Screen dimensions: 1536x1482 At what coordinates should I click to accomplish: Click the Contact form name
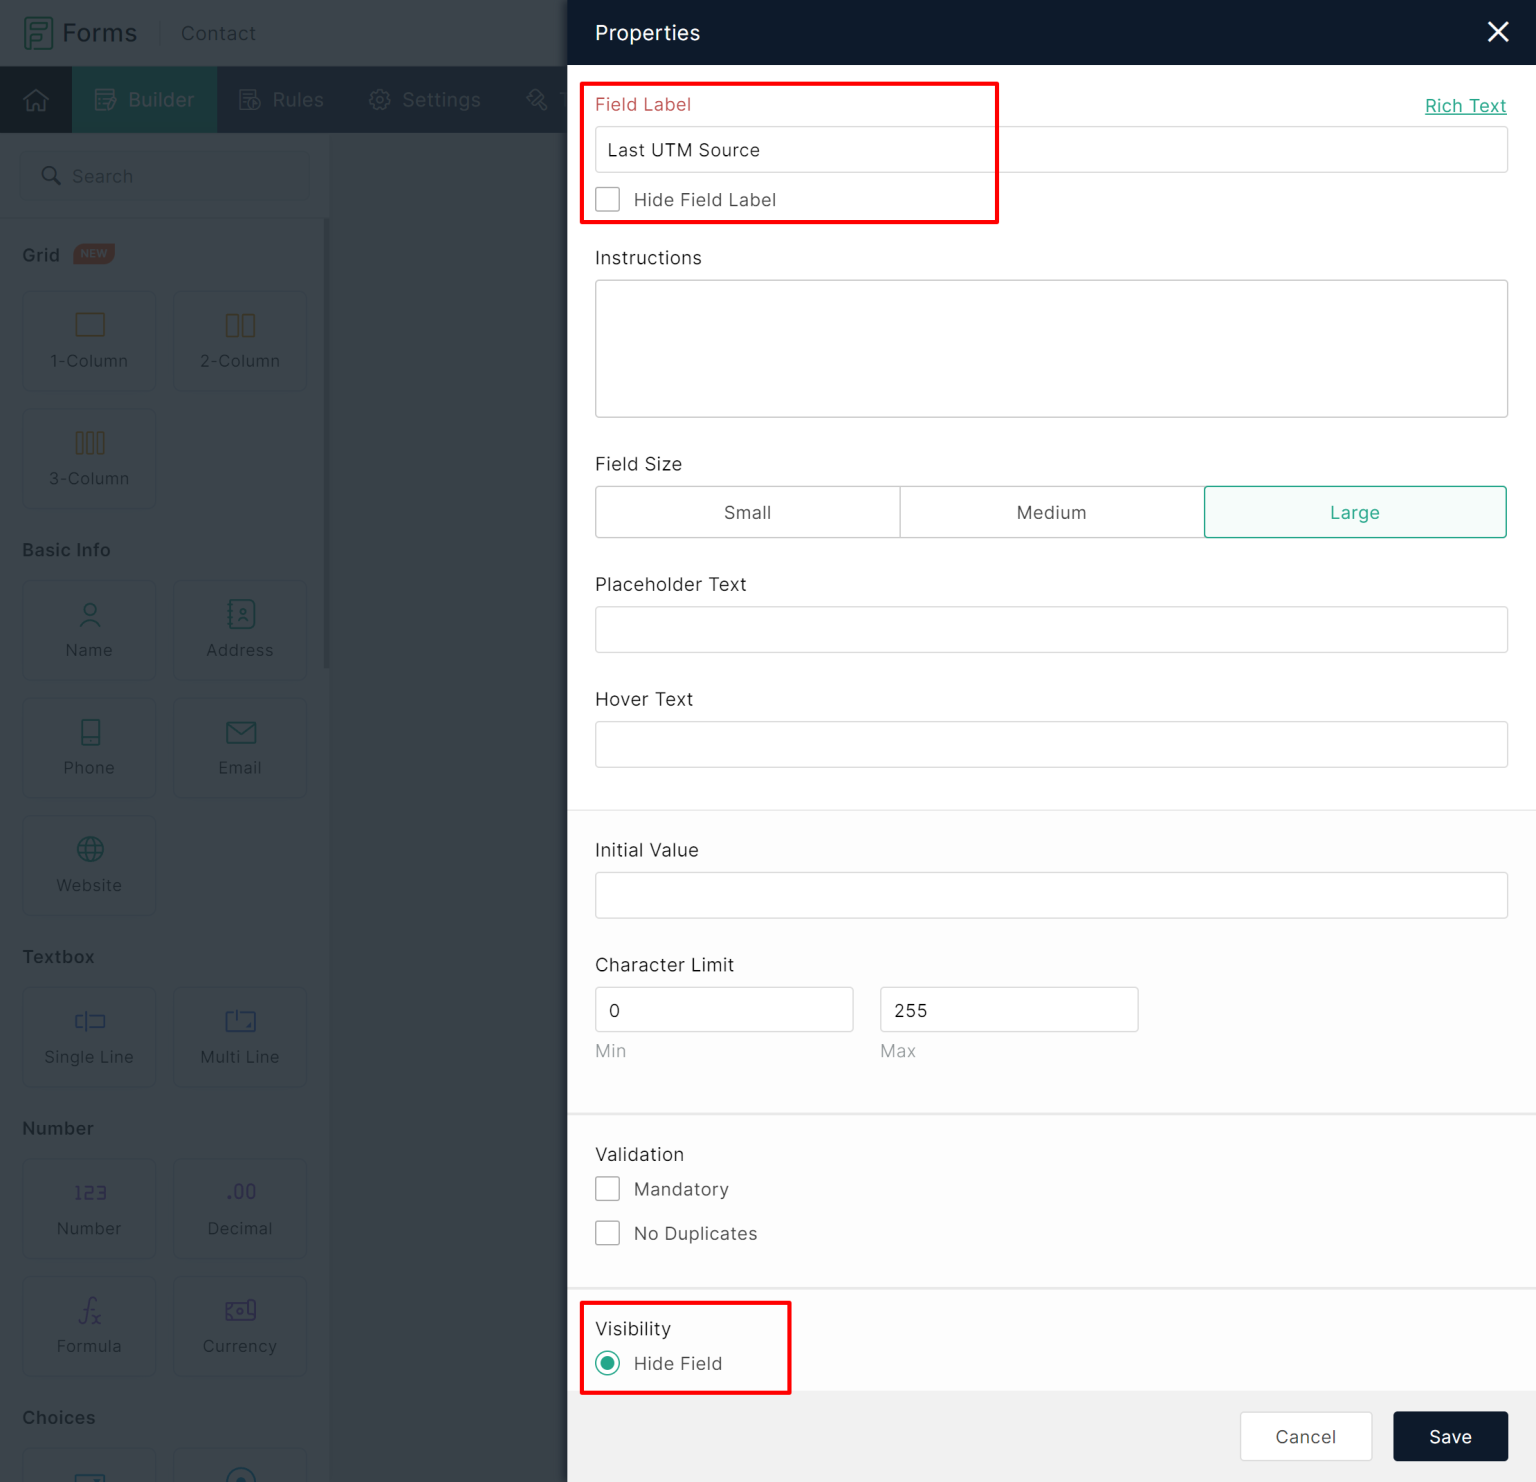tap(218, 33)
